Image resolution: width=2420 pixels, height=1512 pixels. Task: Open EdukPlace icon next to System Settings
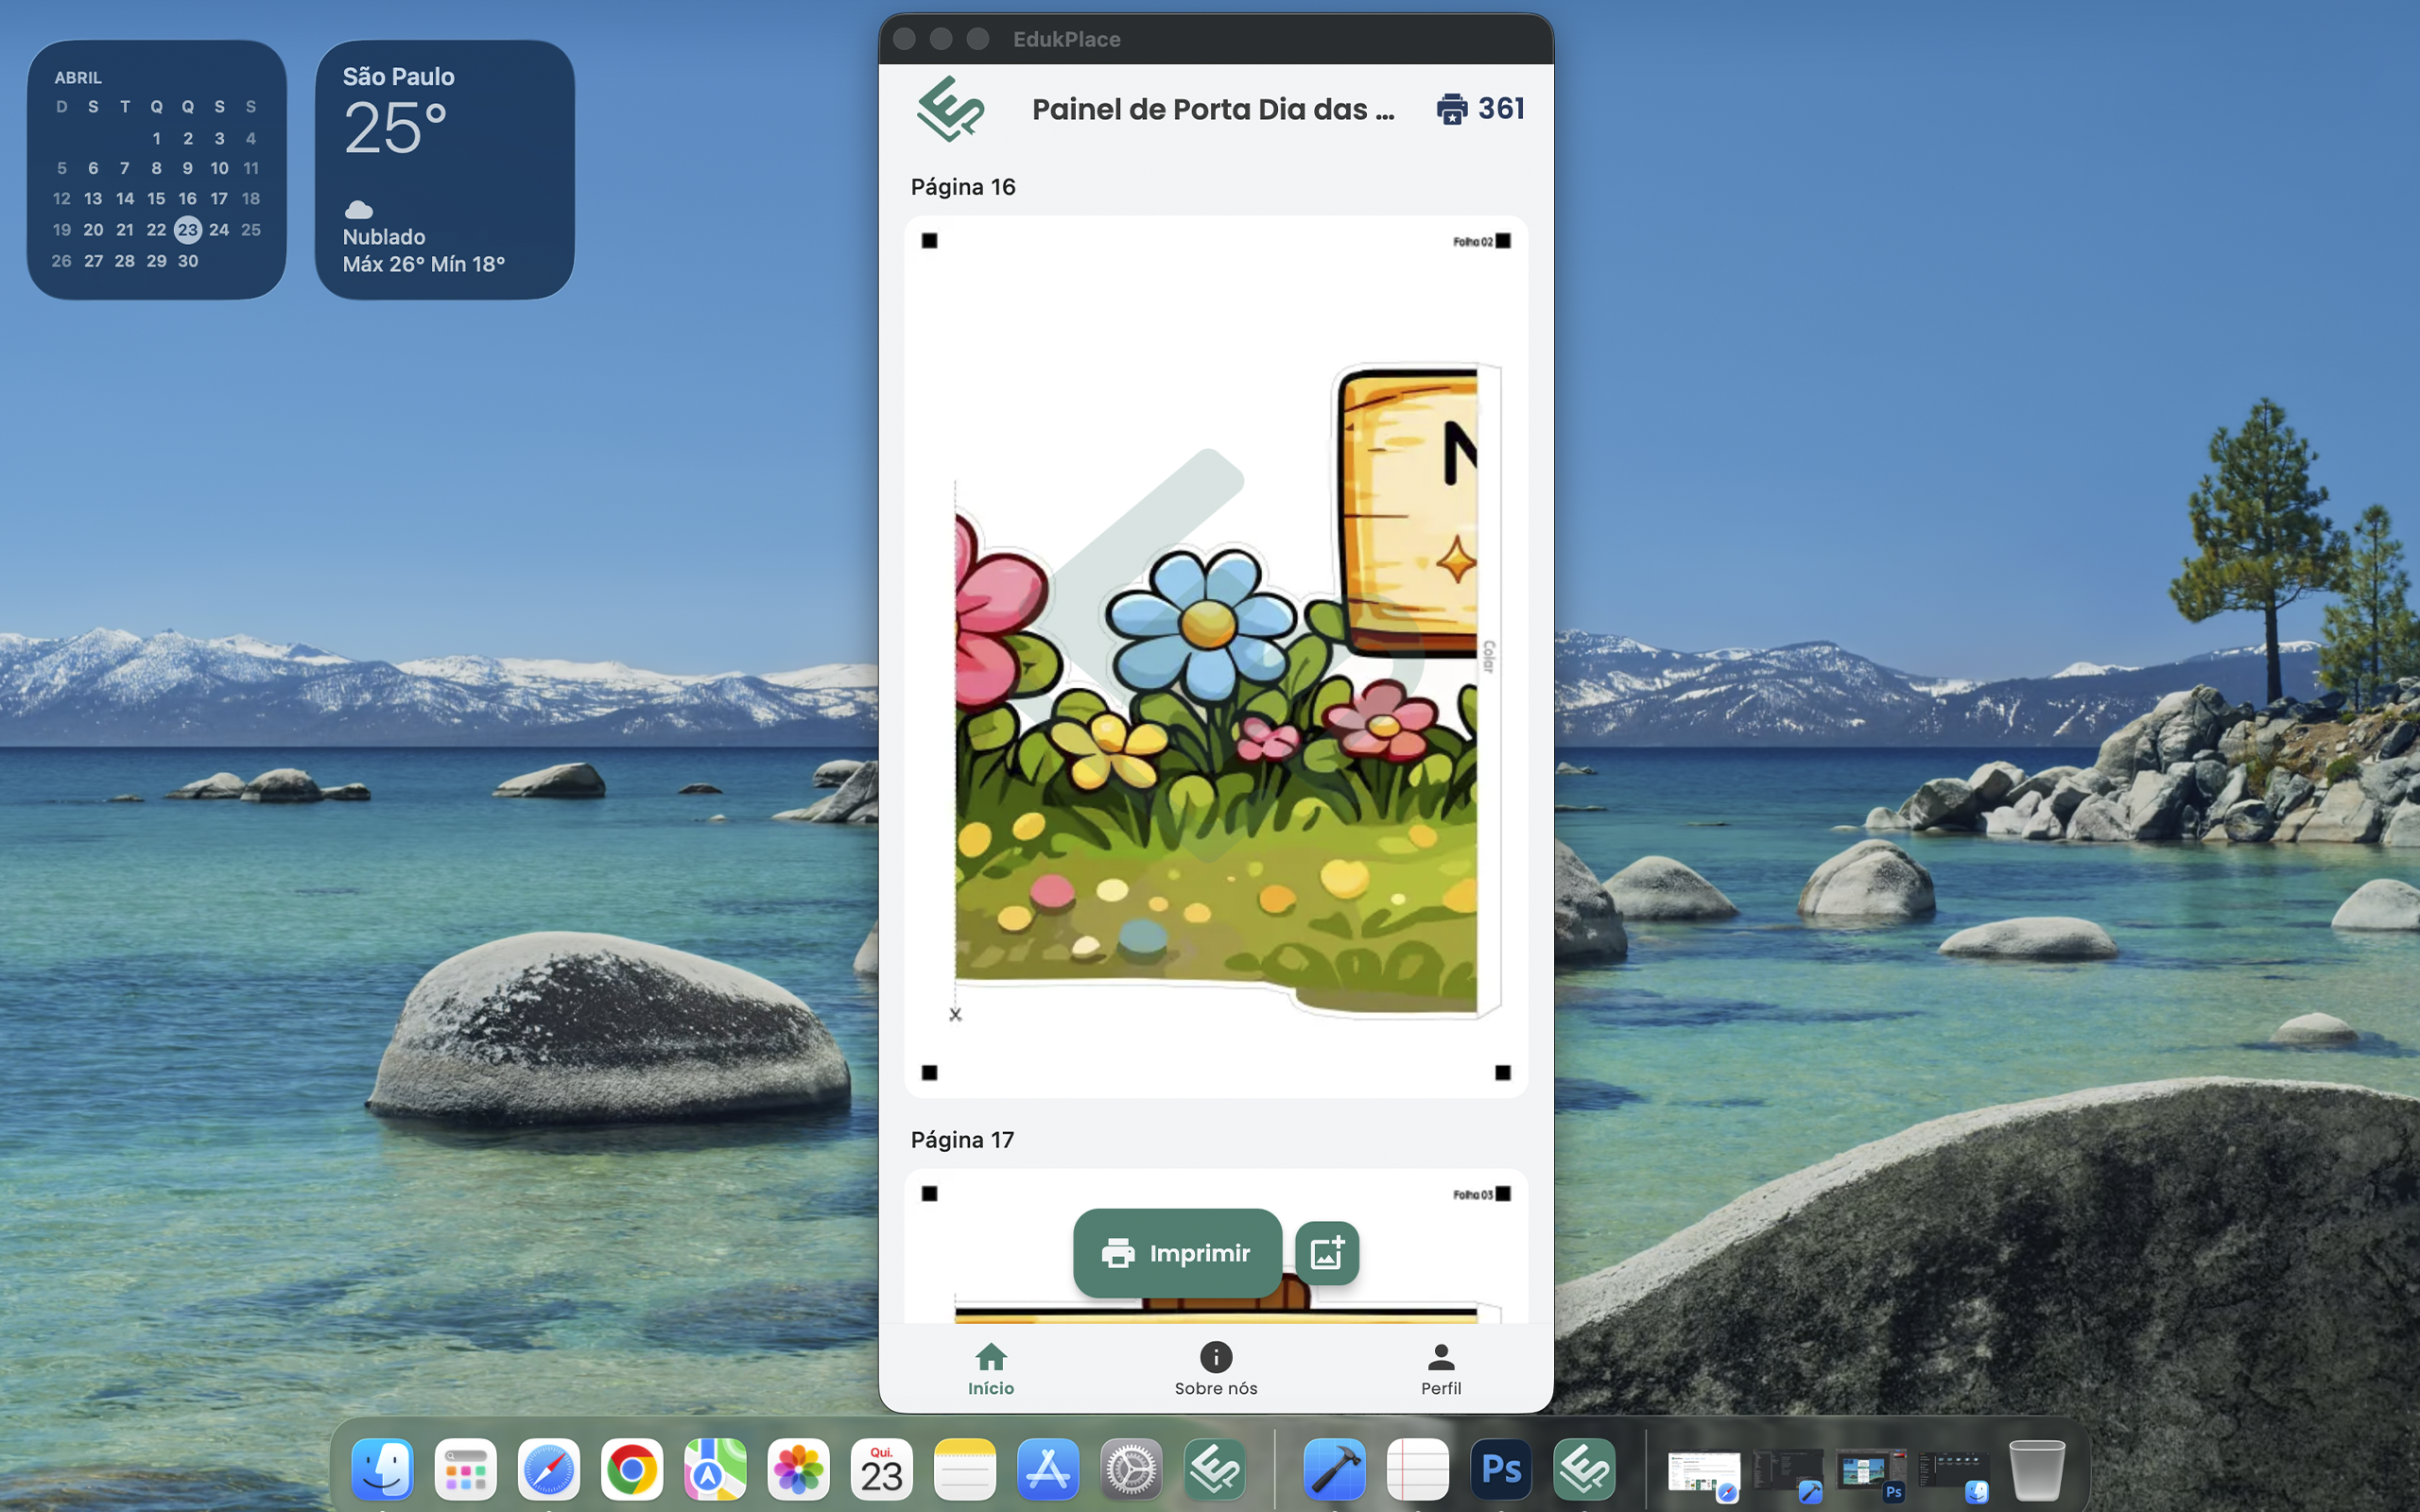pyautogui.click(x=1215, y=1469)
